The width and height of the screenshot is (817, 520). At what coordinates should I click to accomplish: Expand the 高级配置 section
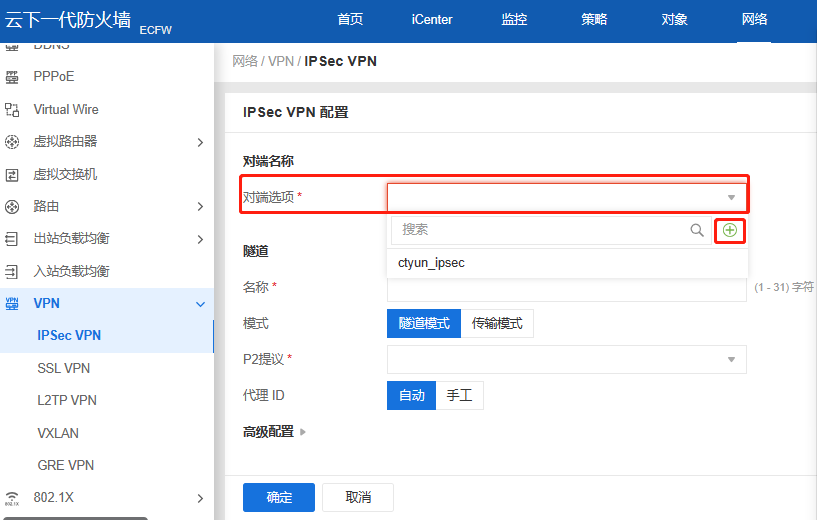[274, 432]
